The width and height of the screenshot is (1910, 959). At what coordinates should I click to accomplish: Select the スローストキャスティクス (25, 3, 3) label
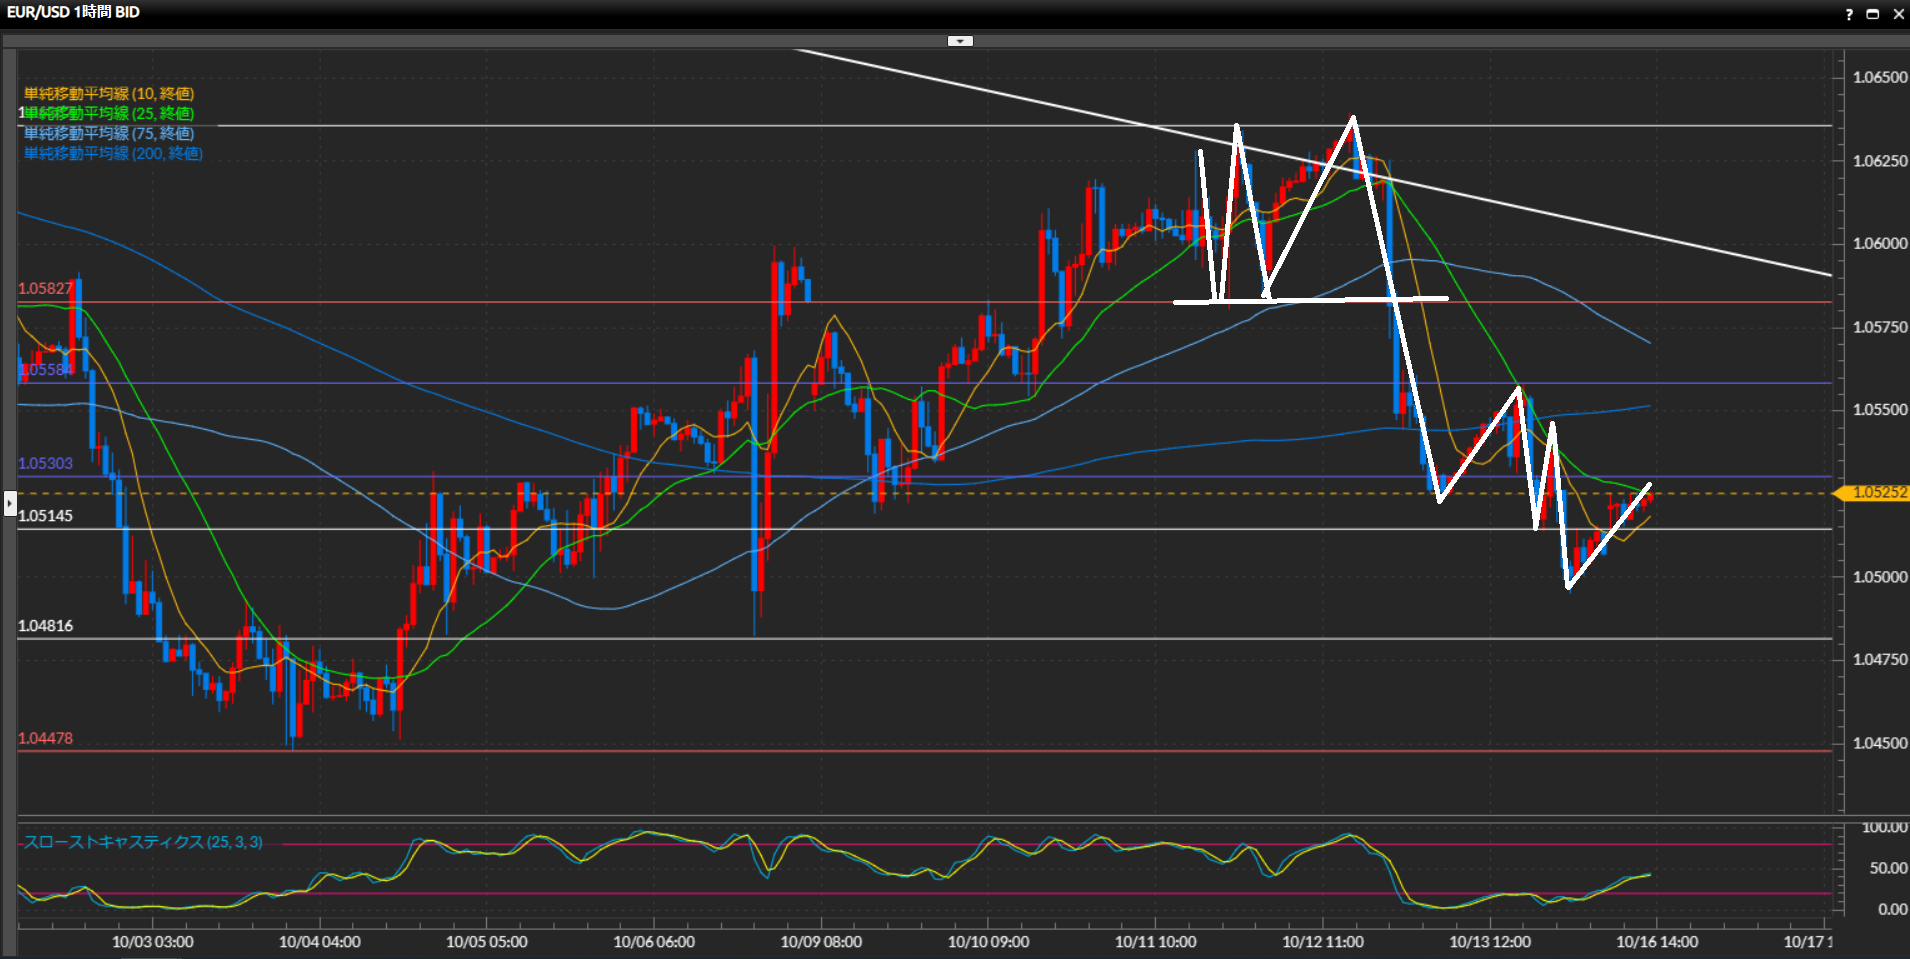point(143,842)
